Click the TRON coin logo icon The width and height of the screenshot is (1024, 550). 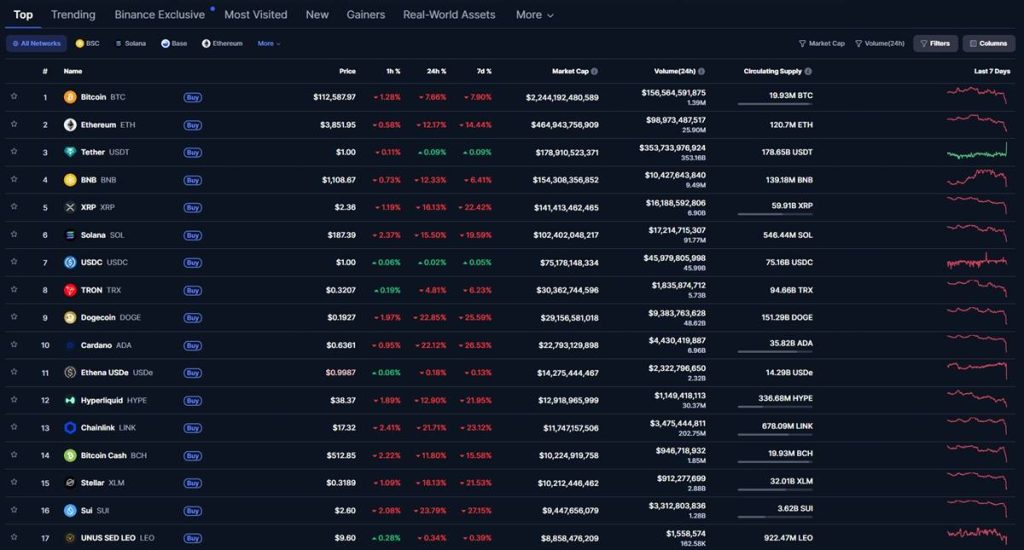70,290
